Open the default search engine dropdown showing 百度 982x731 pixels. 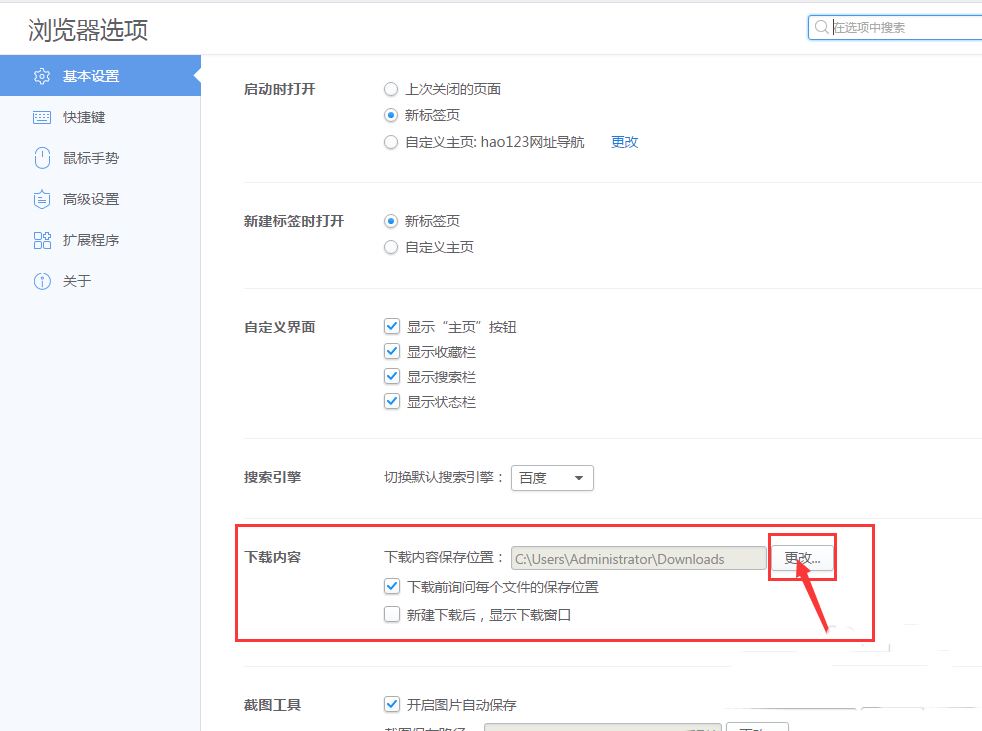point(552,478)
